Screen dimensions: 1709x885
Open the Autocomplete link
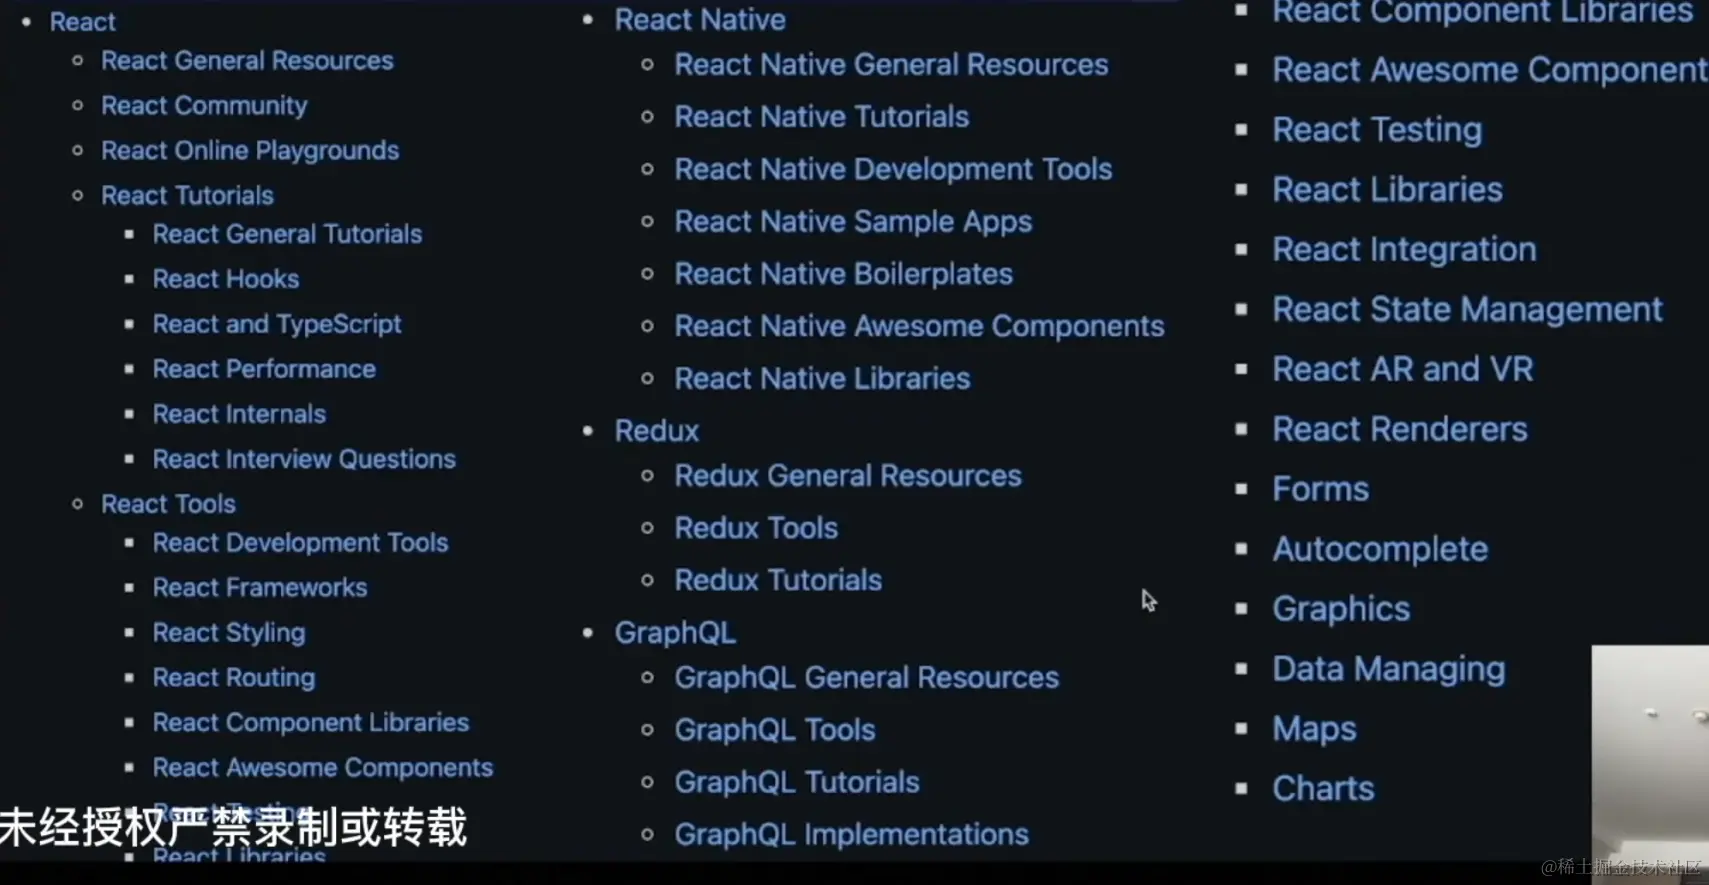tap(1380, 550)
